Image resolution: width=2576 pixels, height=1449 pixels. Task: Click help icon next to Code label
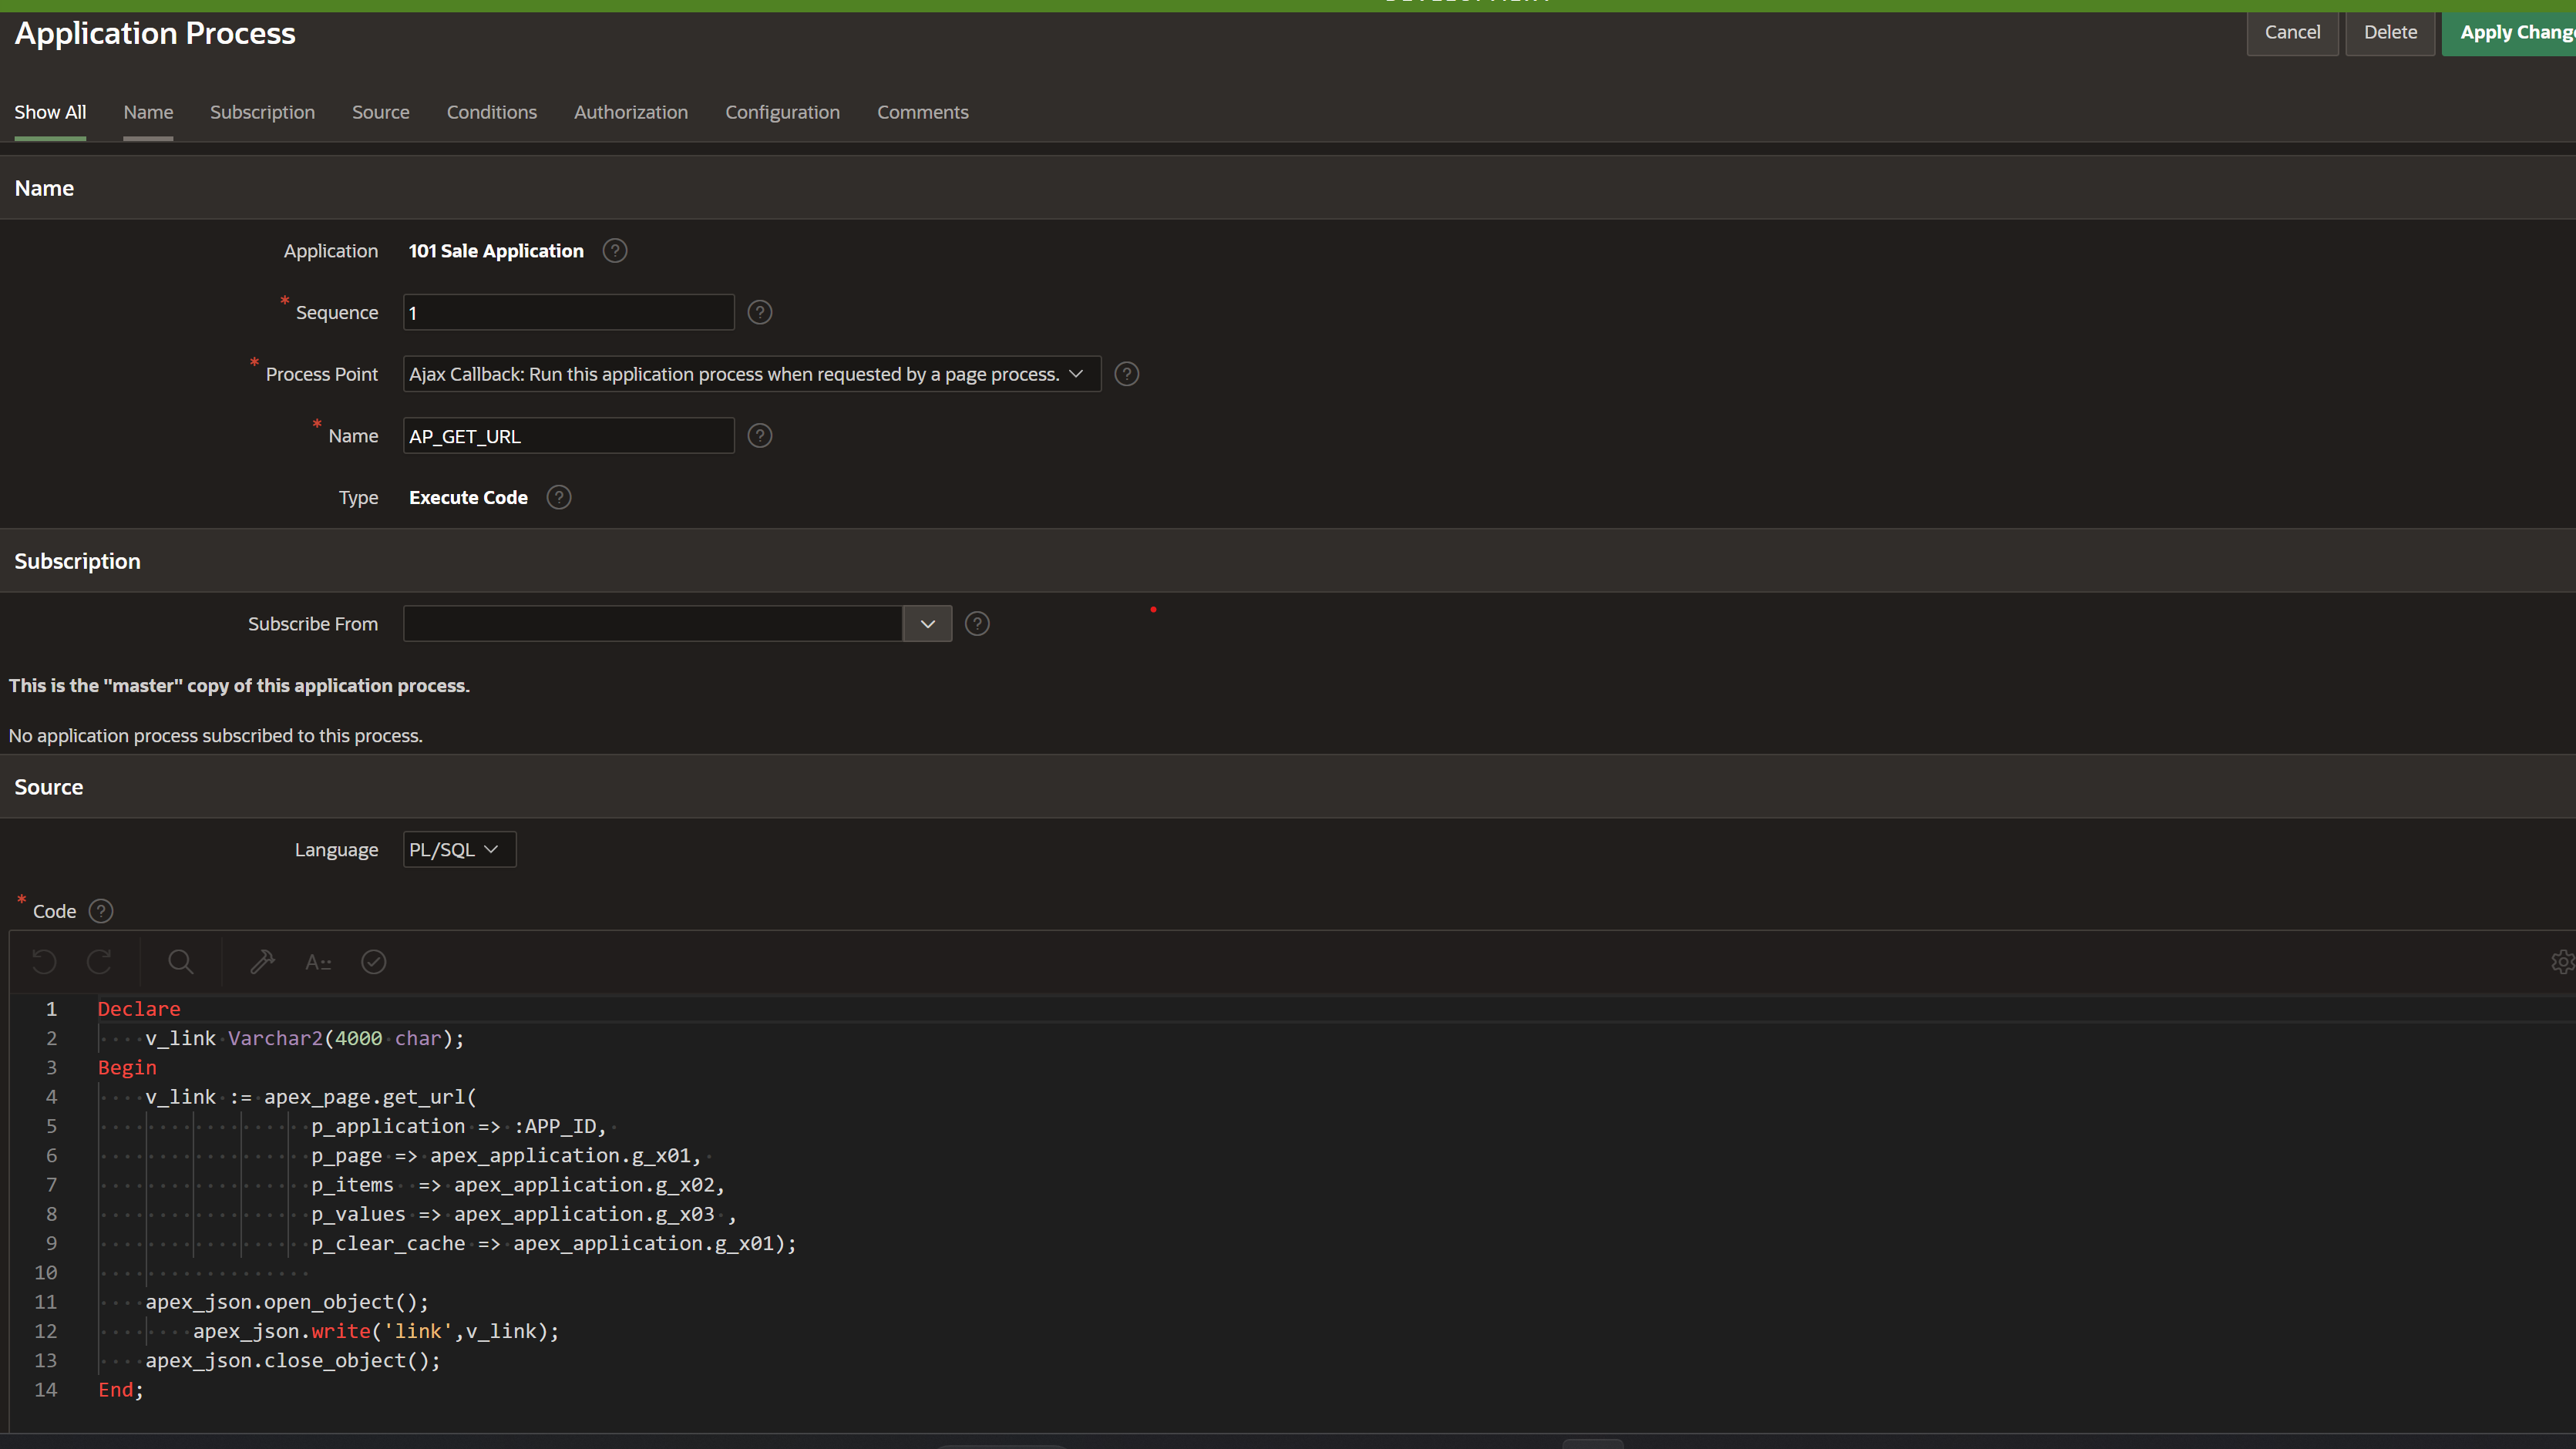tap(101, 911)
